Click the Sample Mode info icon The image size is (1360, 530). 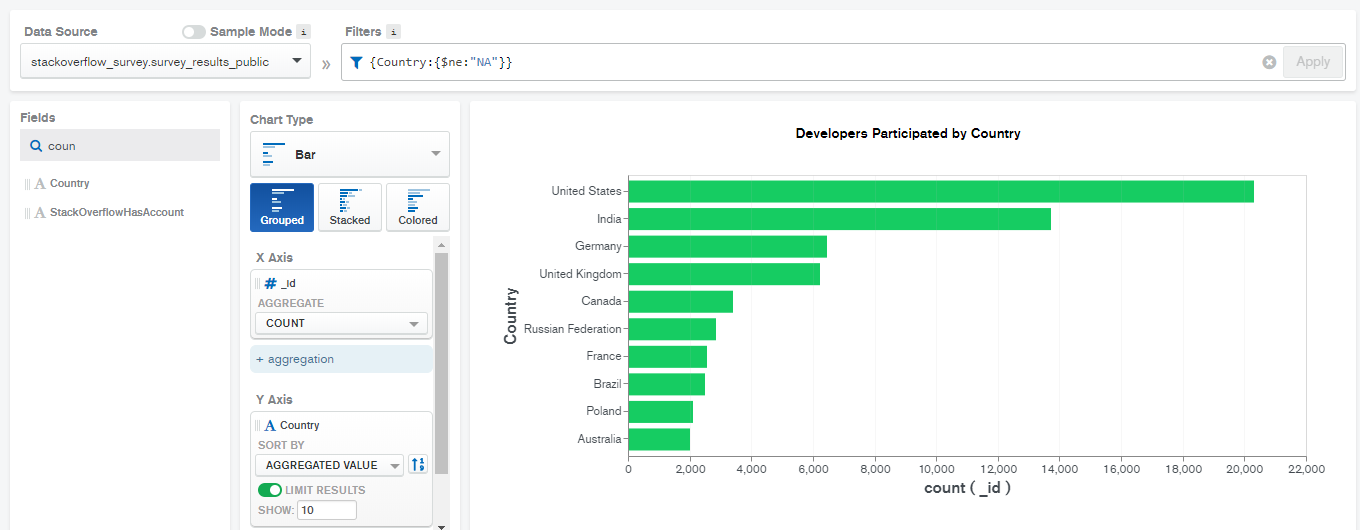point(304,32)
